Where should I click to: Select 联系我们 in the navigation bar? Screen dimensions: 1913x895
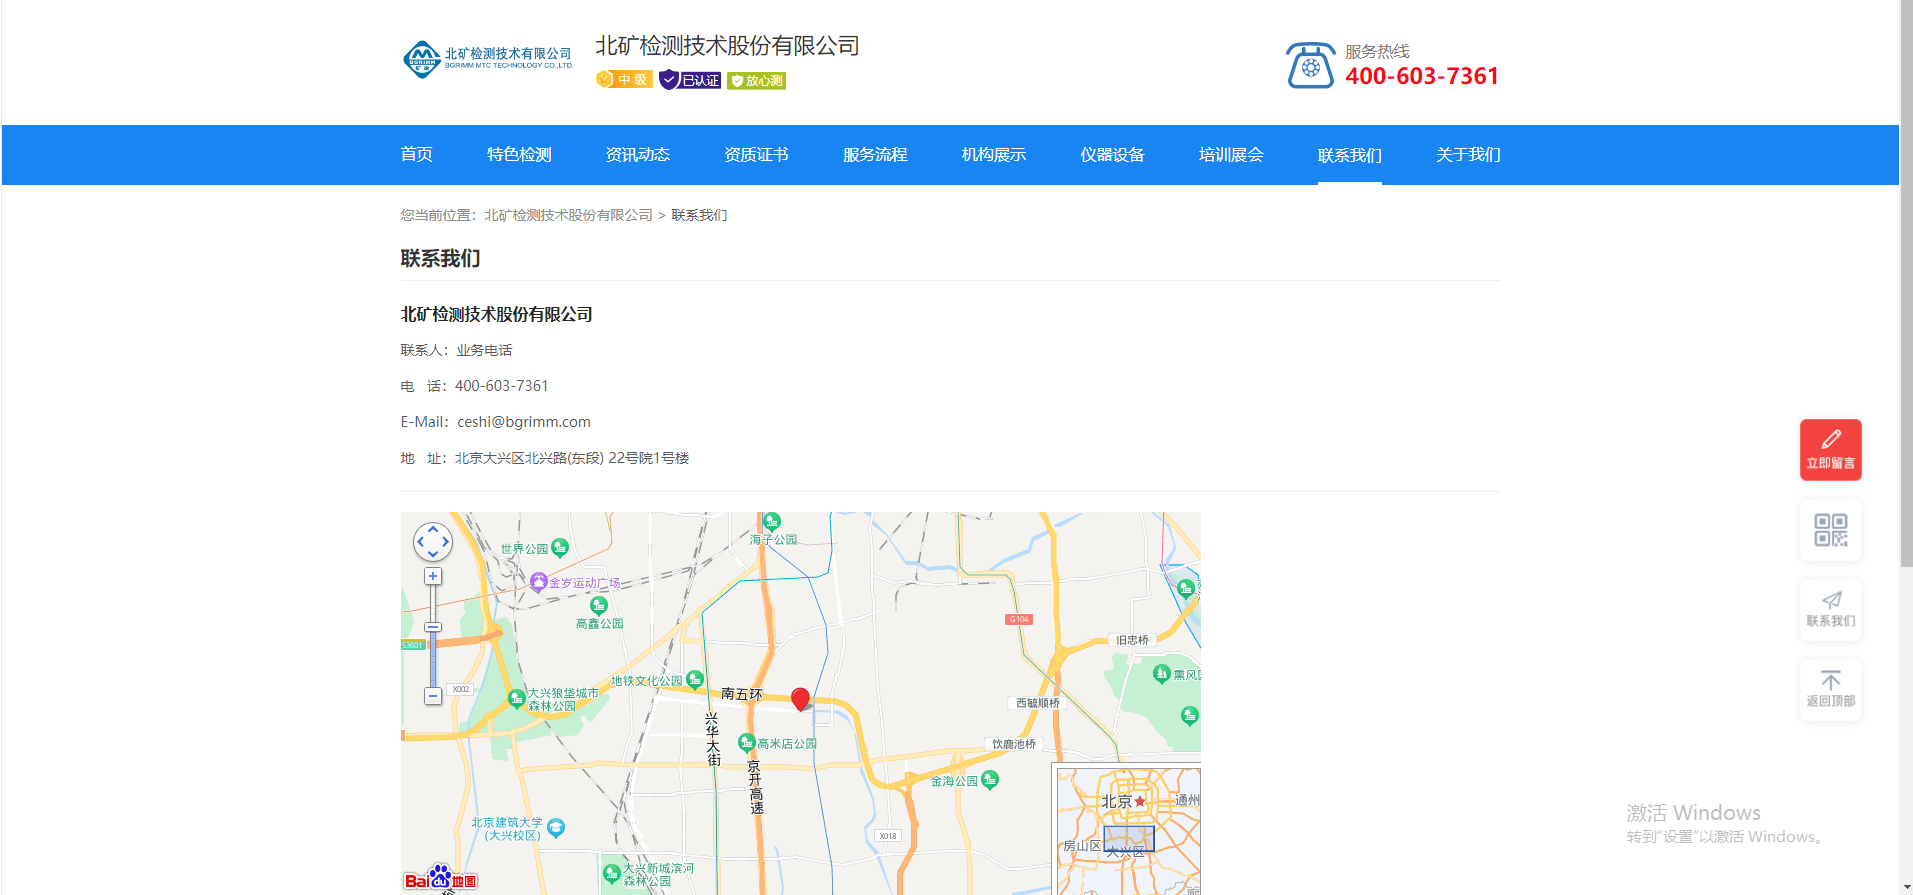[1350, 155]
